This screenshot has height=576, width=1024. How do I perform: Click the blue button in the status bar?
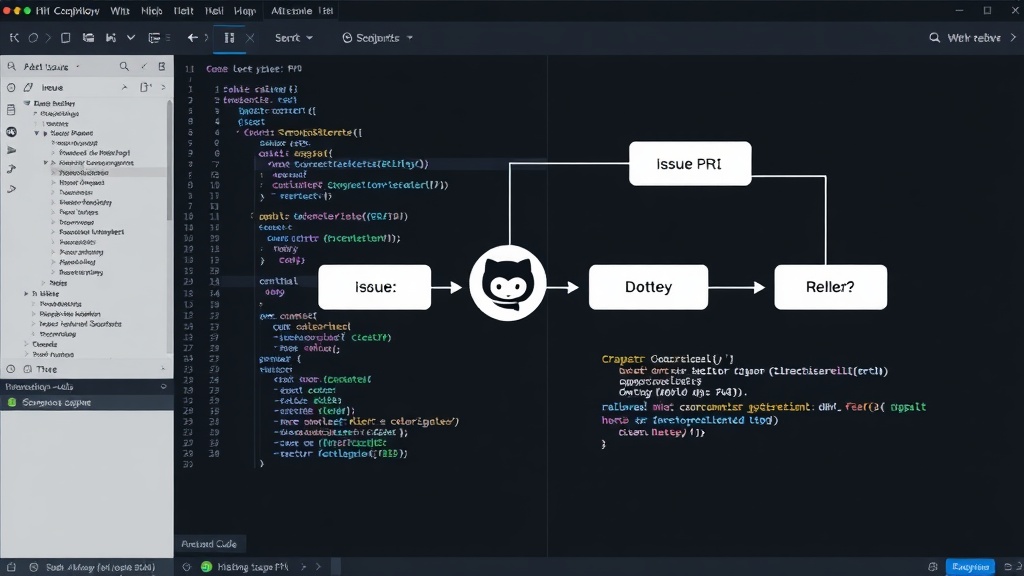[970, 567]
